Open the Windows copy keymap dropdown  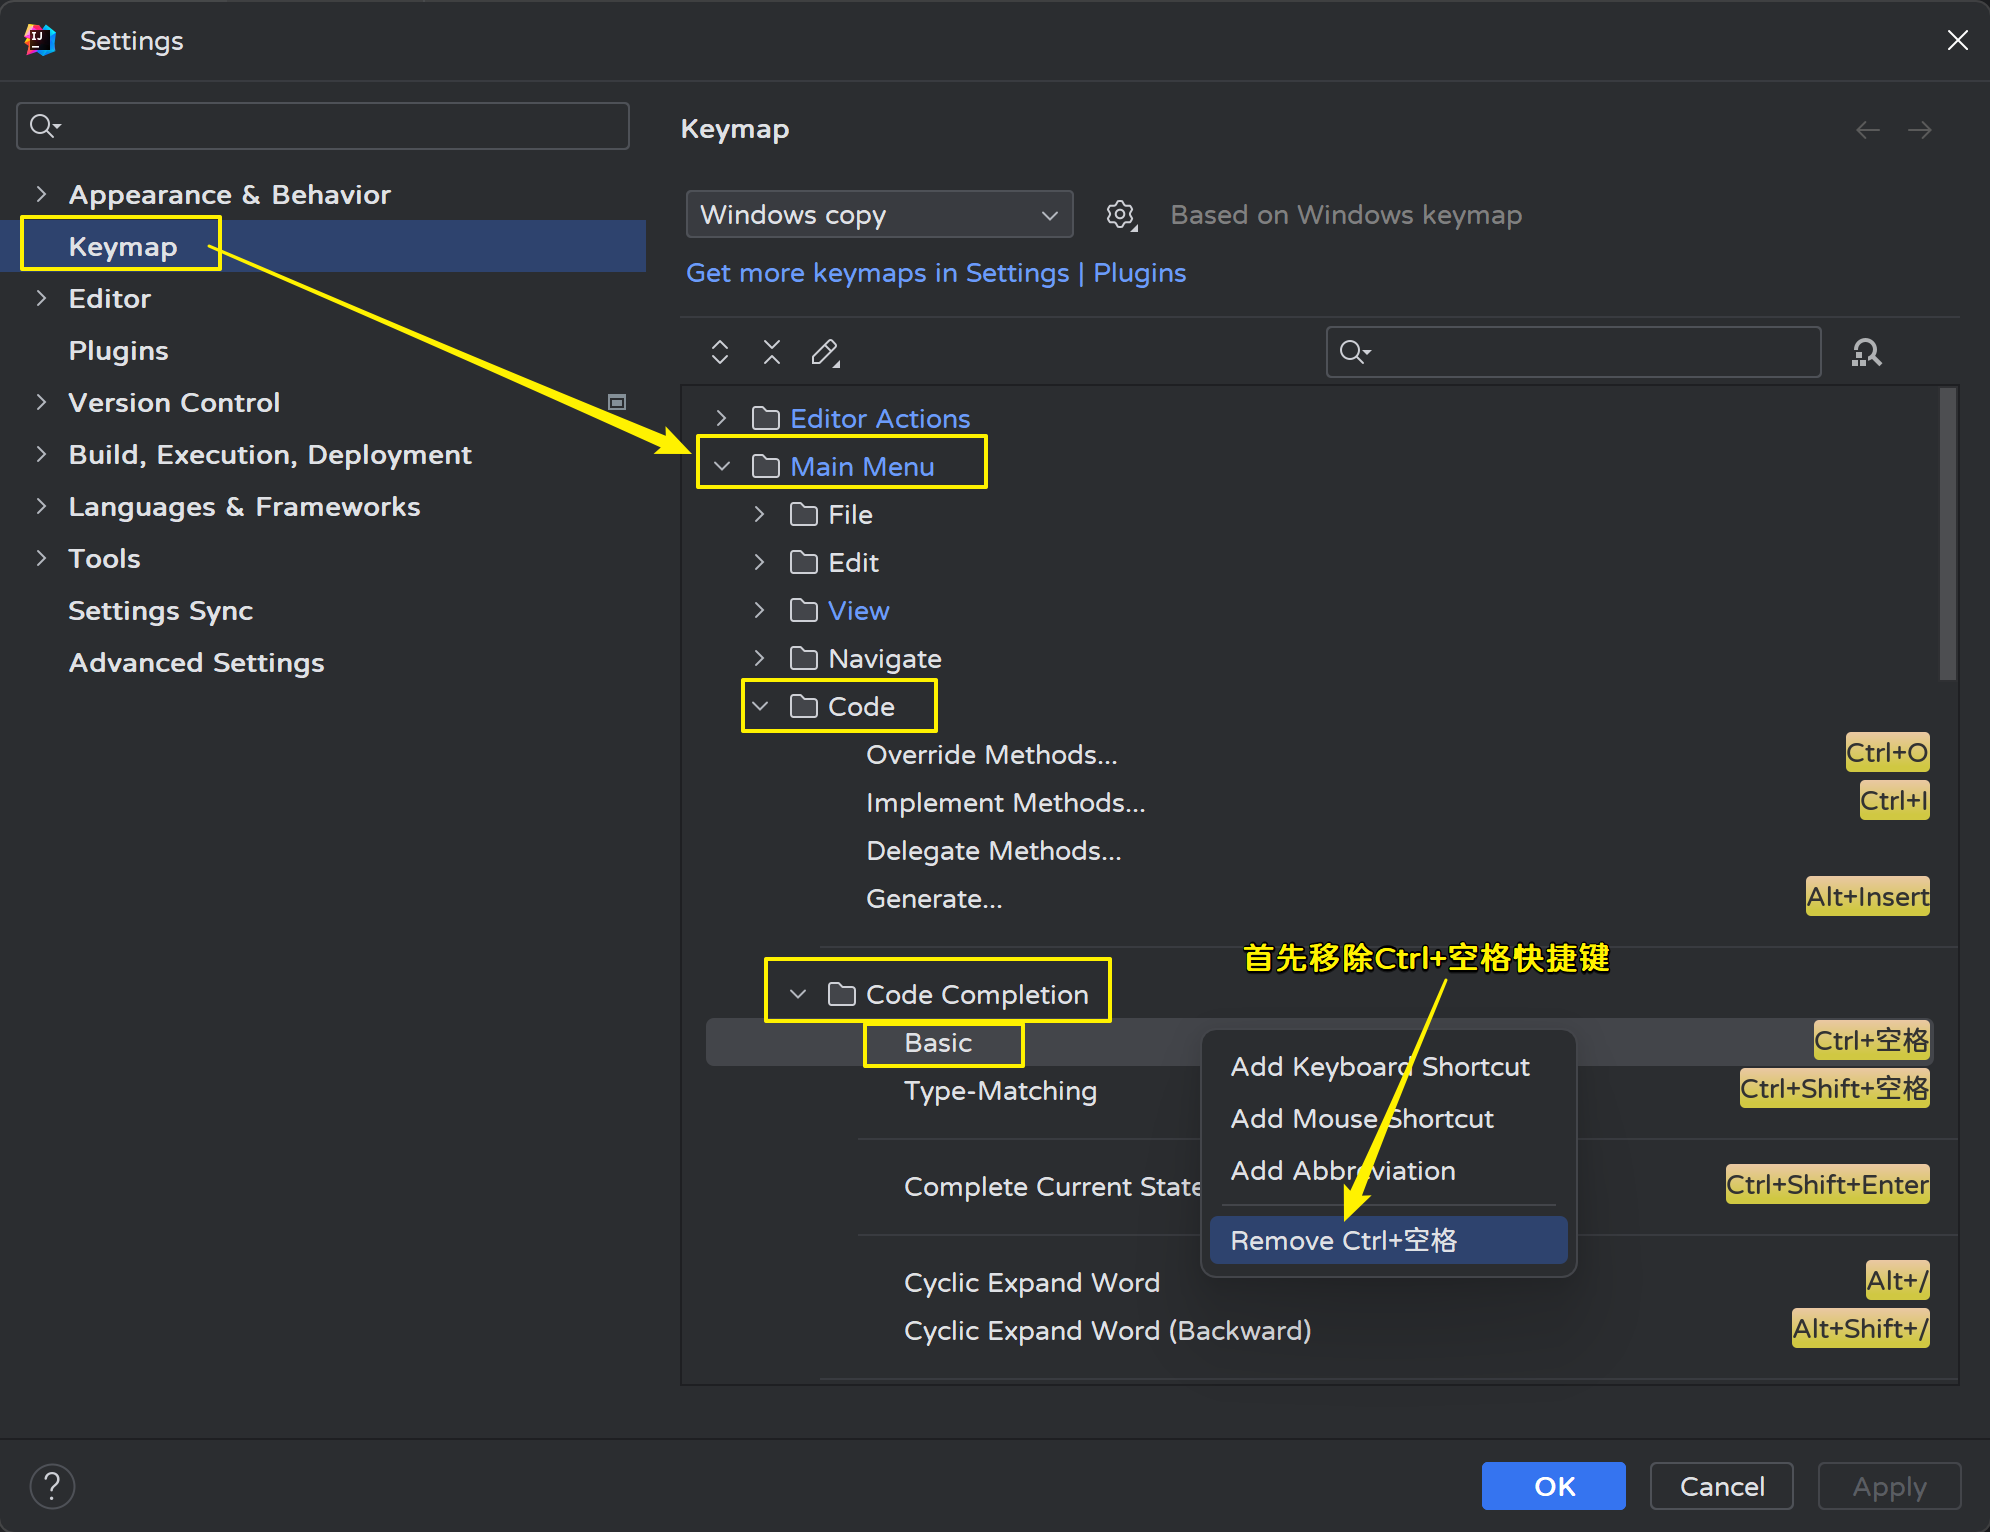tap(879, 215)
